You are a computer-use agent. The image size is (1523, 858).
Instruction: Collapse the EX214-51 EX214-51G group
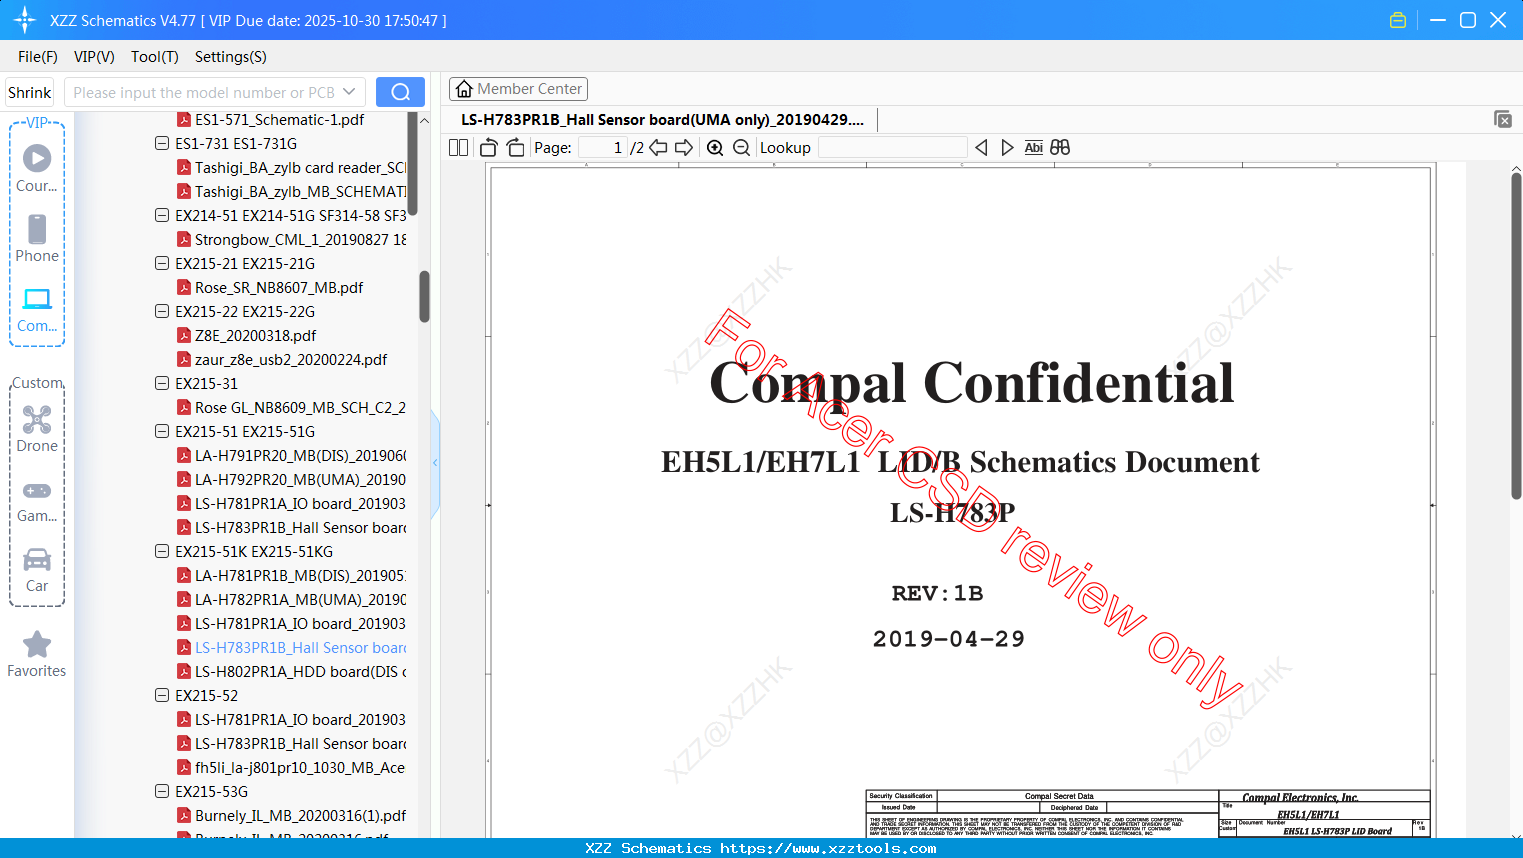click(162, 216)
